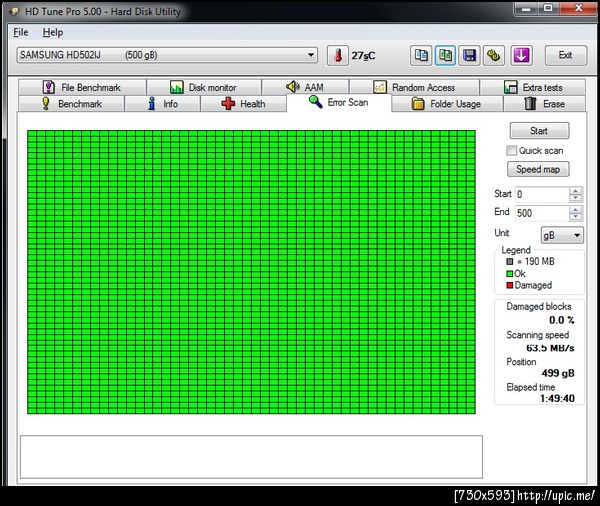Click the Start position input field
This screenshot has height=506, width=600.
[542, 194]
